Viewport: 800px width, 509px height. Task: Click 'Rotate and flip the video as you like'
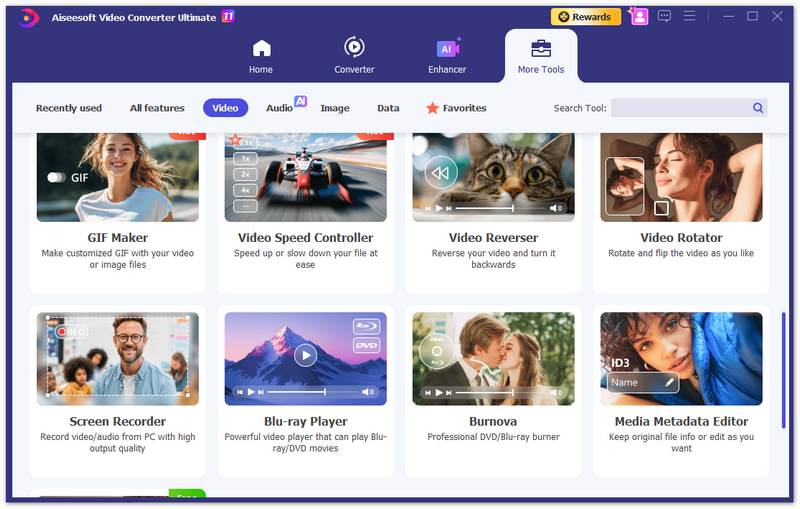coord(681,253)
